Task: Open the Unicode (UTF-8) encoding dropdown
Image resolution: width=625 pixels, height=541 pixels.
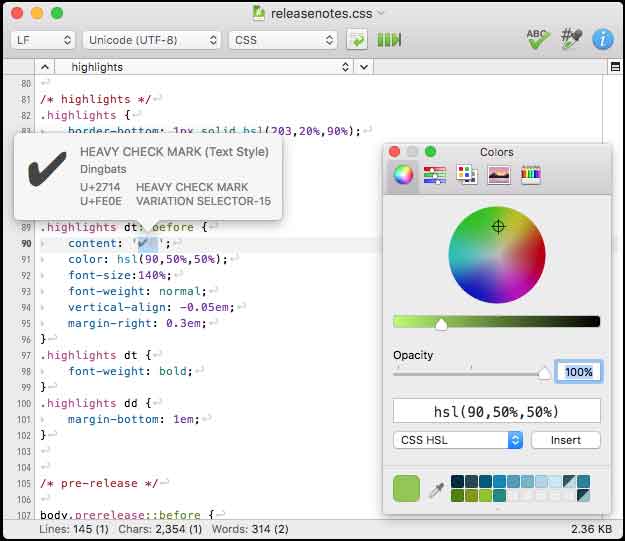Action: coord(151,40)
